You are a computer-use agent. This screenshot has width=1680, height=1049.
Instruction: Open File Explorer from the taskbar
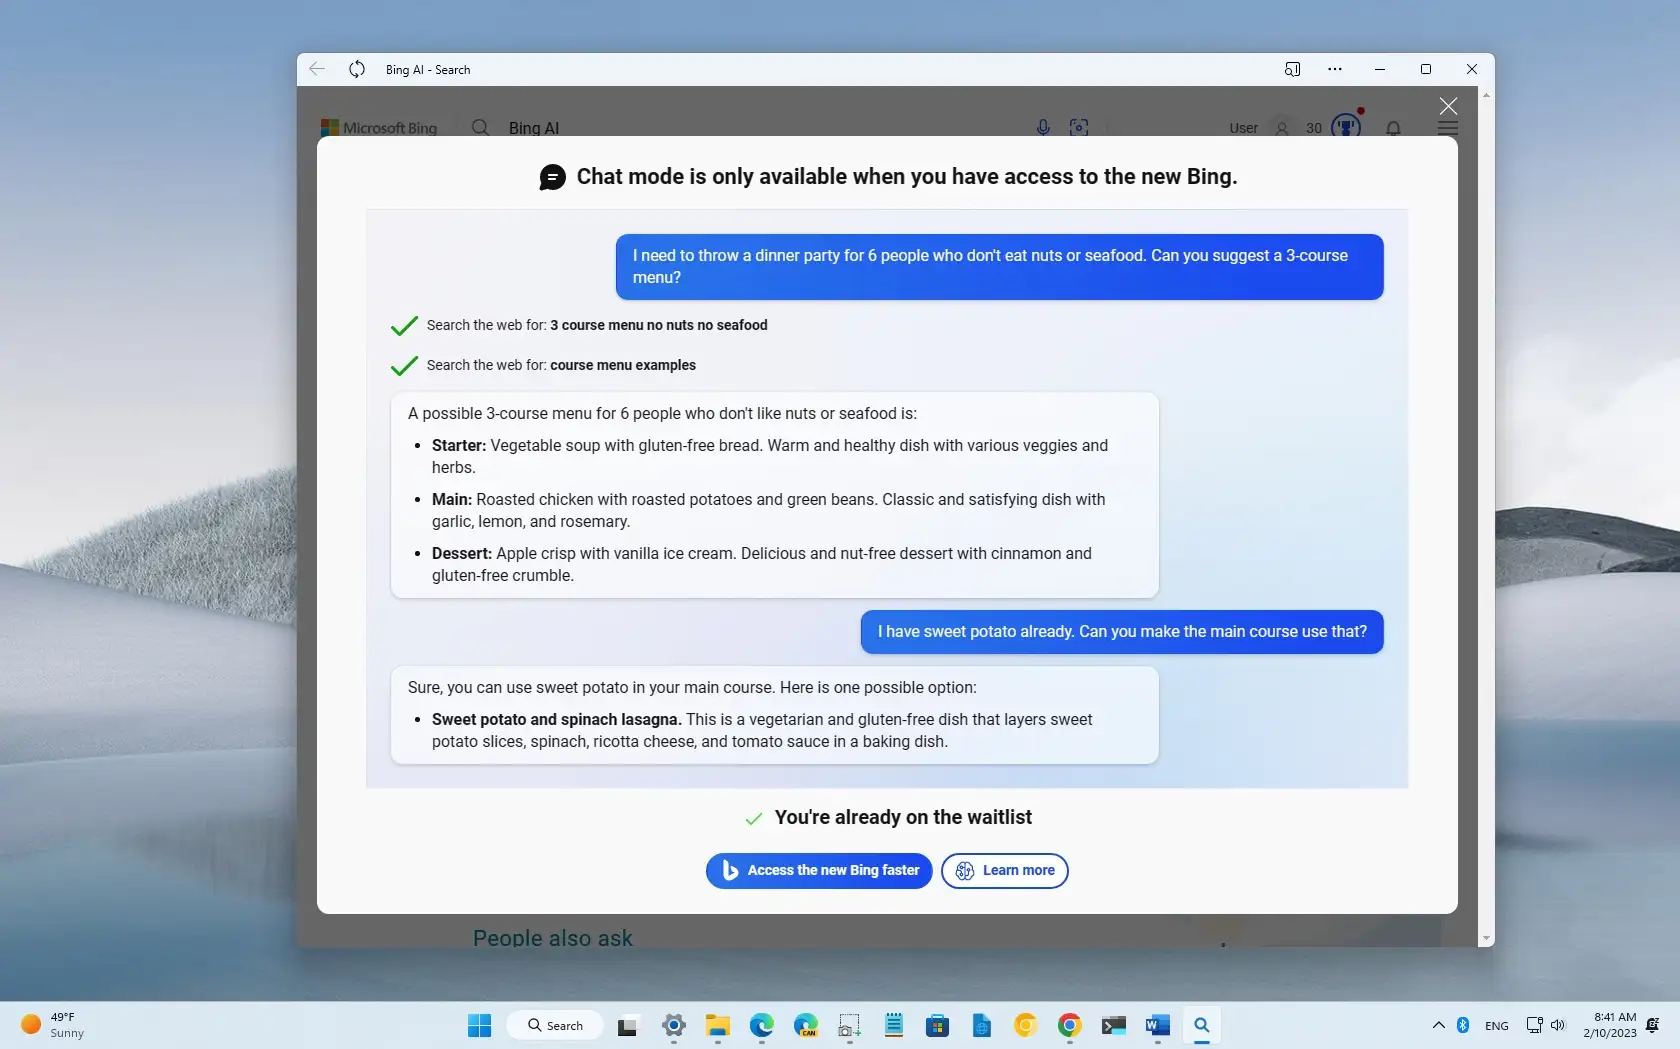pyautogui.click(x=718, y=1025)
